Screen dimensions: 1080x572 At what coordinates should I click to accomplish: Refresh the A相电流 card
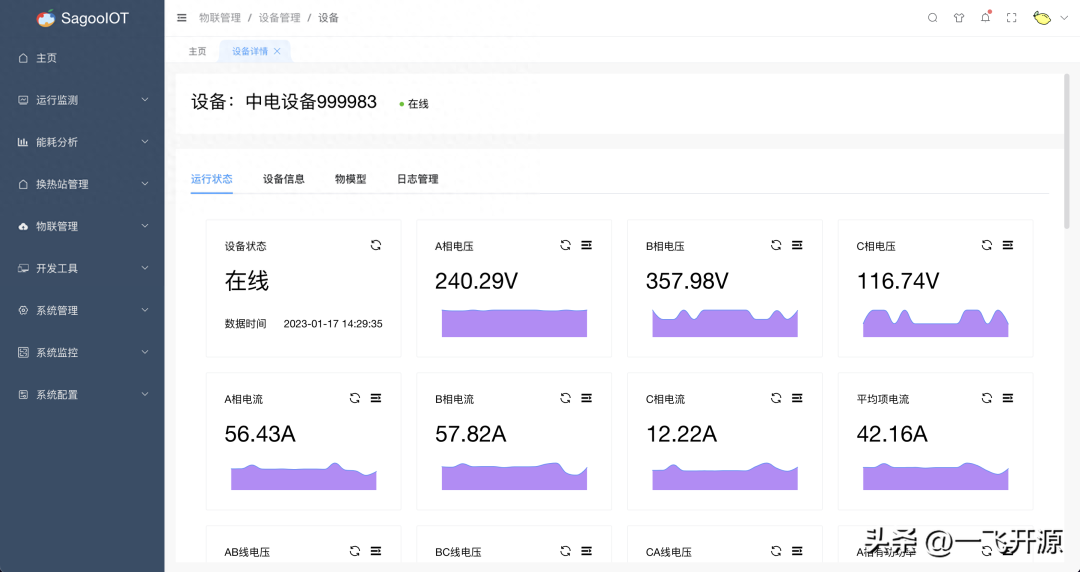355,398
